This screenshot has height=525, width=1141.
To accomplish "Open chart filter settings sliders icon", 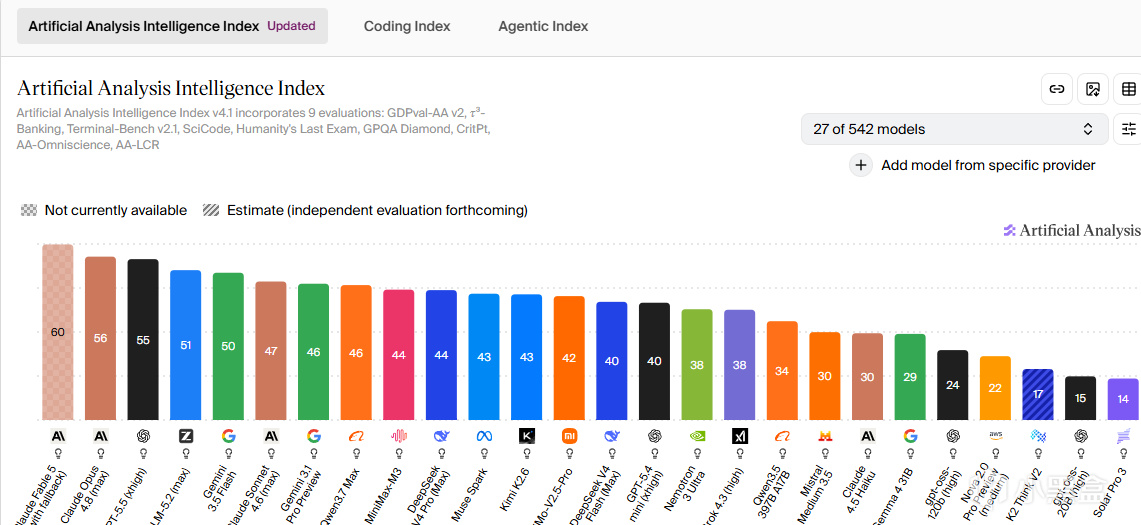I will coord(1129,129).
